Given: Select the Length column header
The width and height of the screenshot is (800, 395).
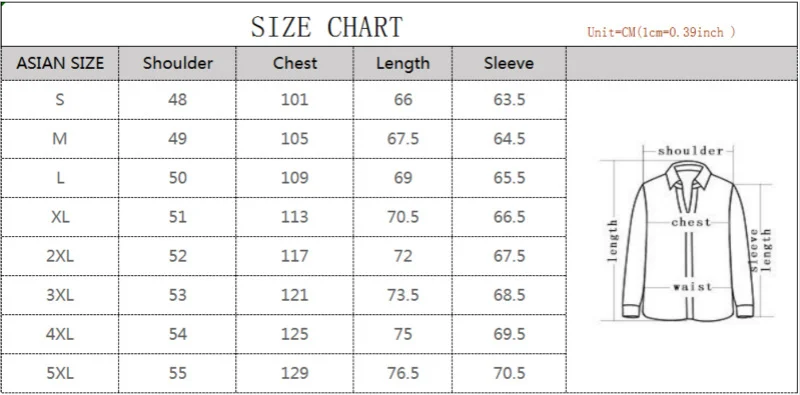Looking at the screenshot, I should (403, 64).
